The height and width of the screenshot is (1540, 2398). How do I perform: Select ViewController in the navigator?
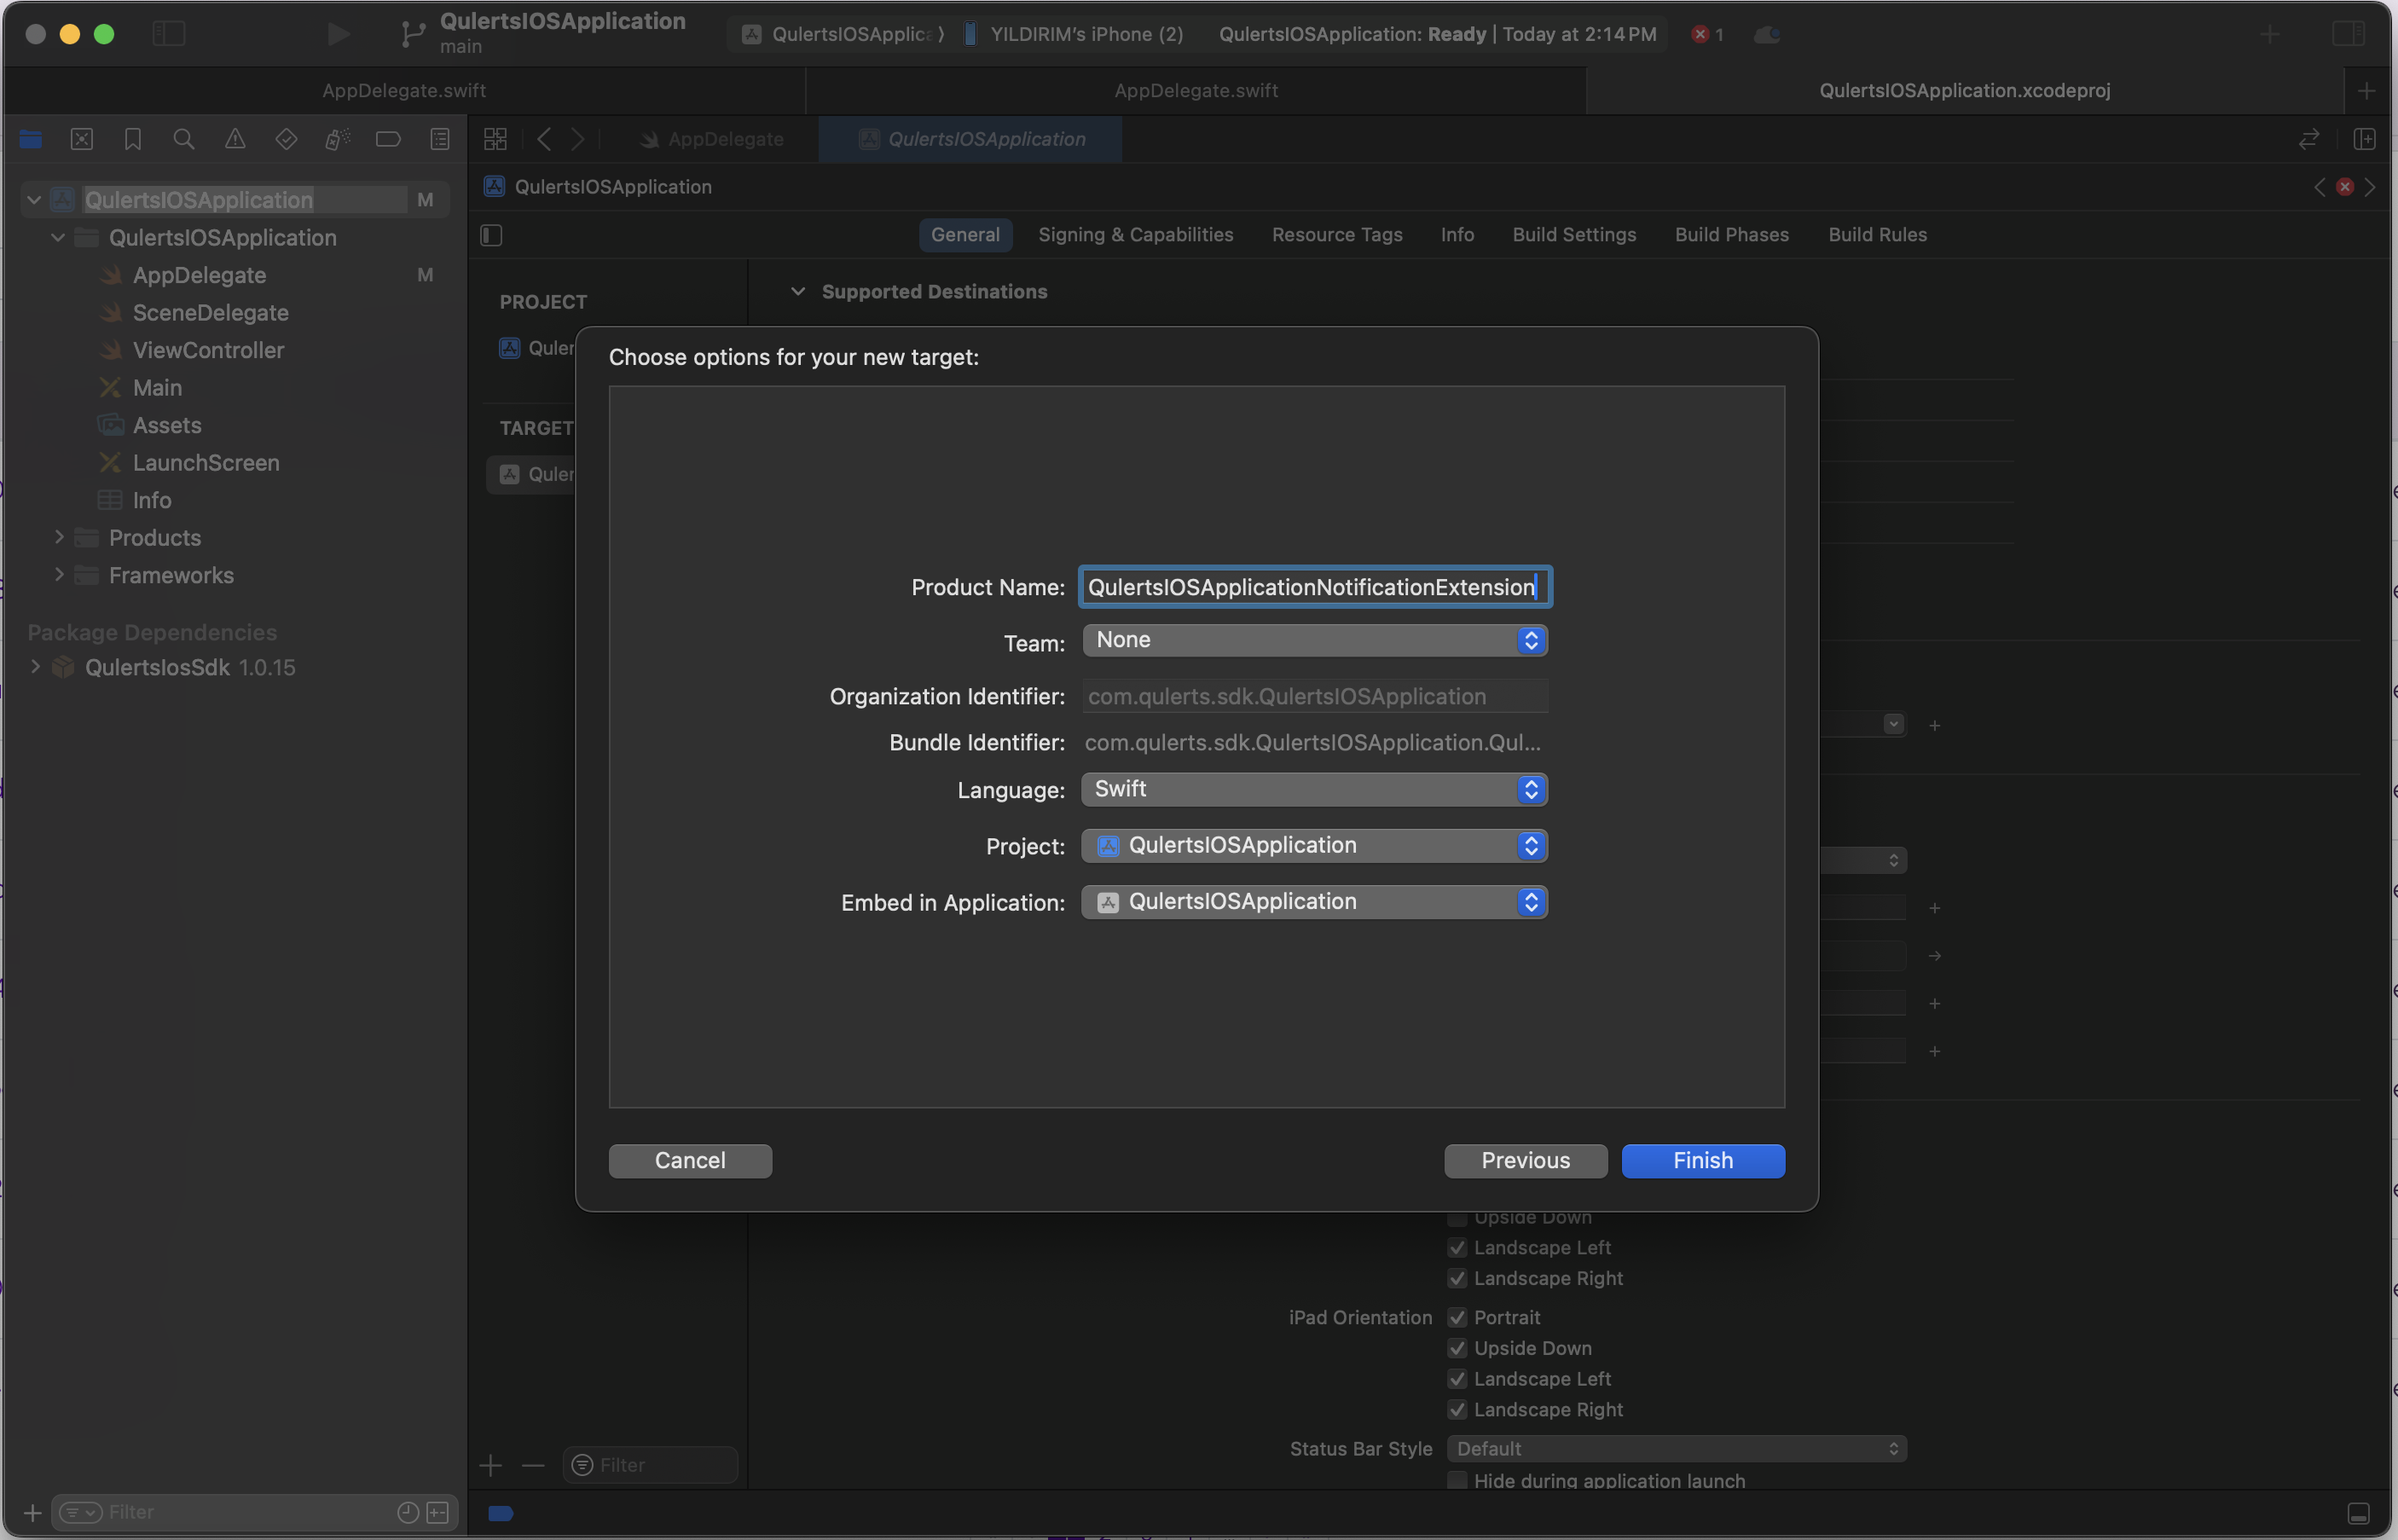(x=208, y=350)
